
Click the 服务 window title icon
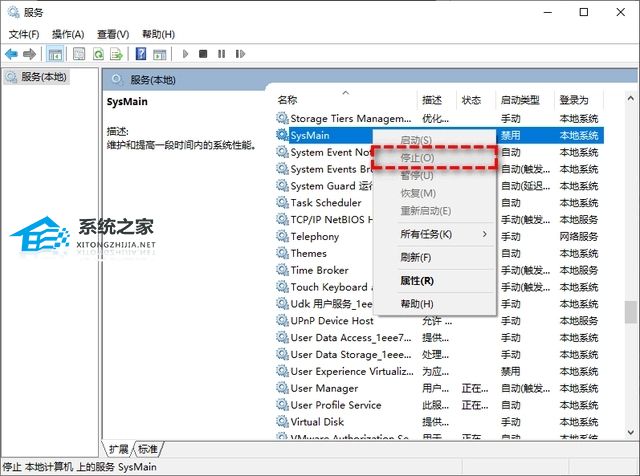click(x=13, y=12)
